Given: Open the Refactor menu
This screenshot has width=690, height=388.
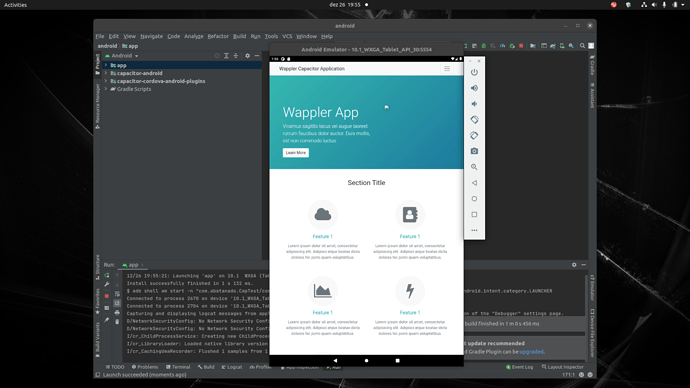Looking at the screenshot, I should point(218,36).
